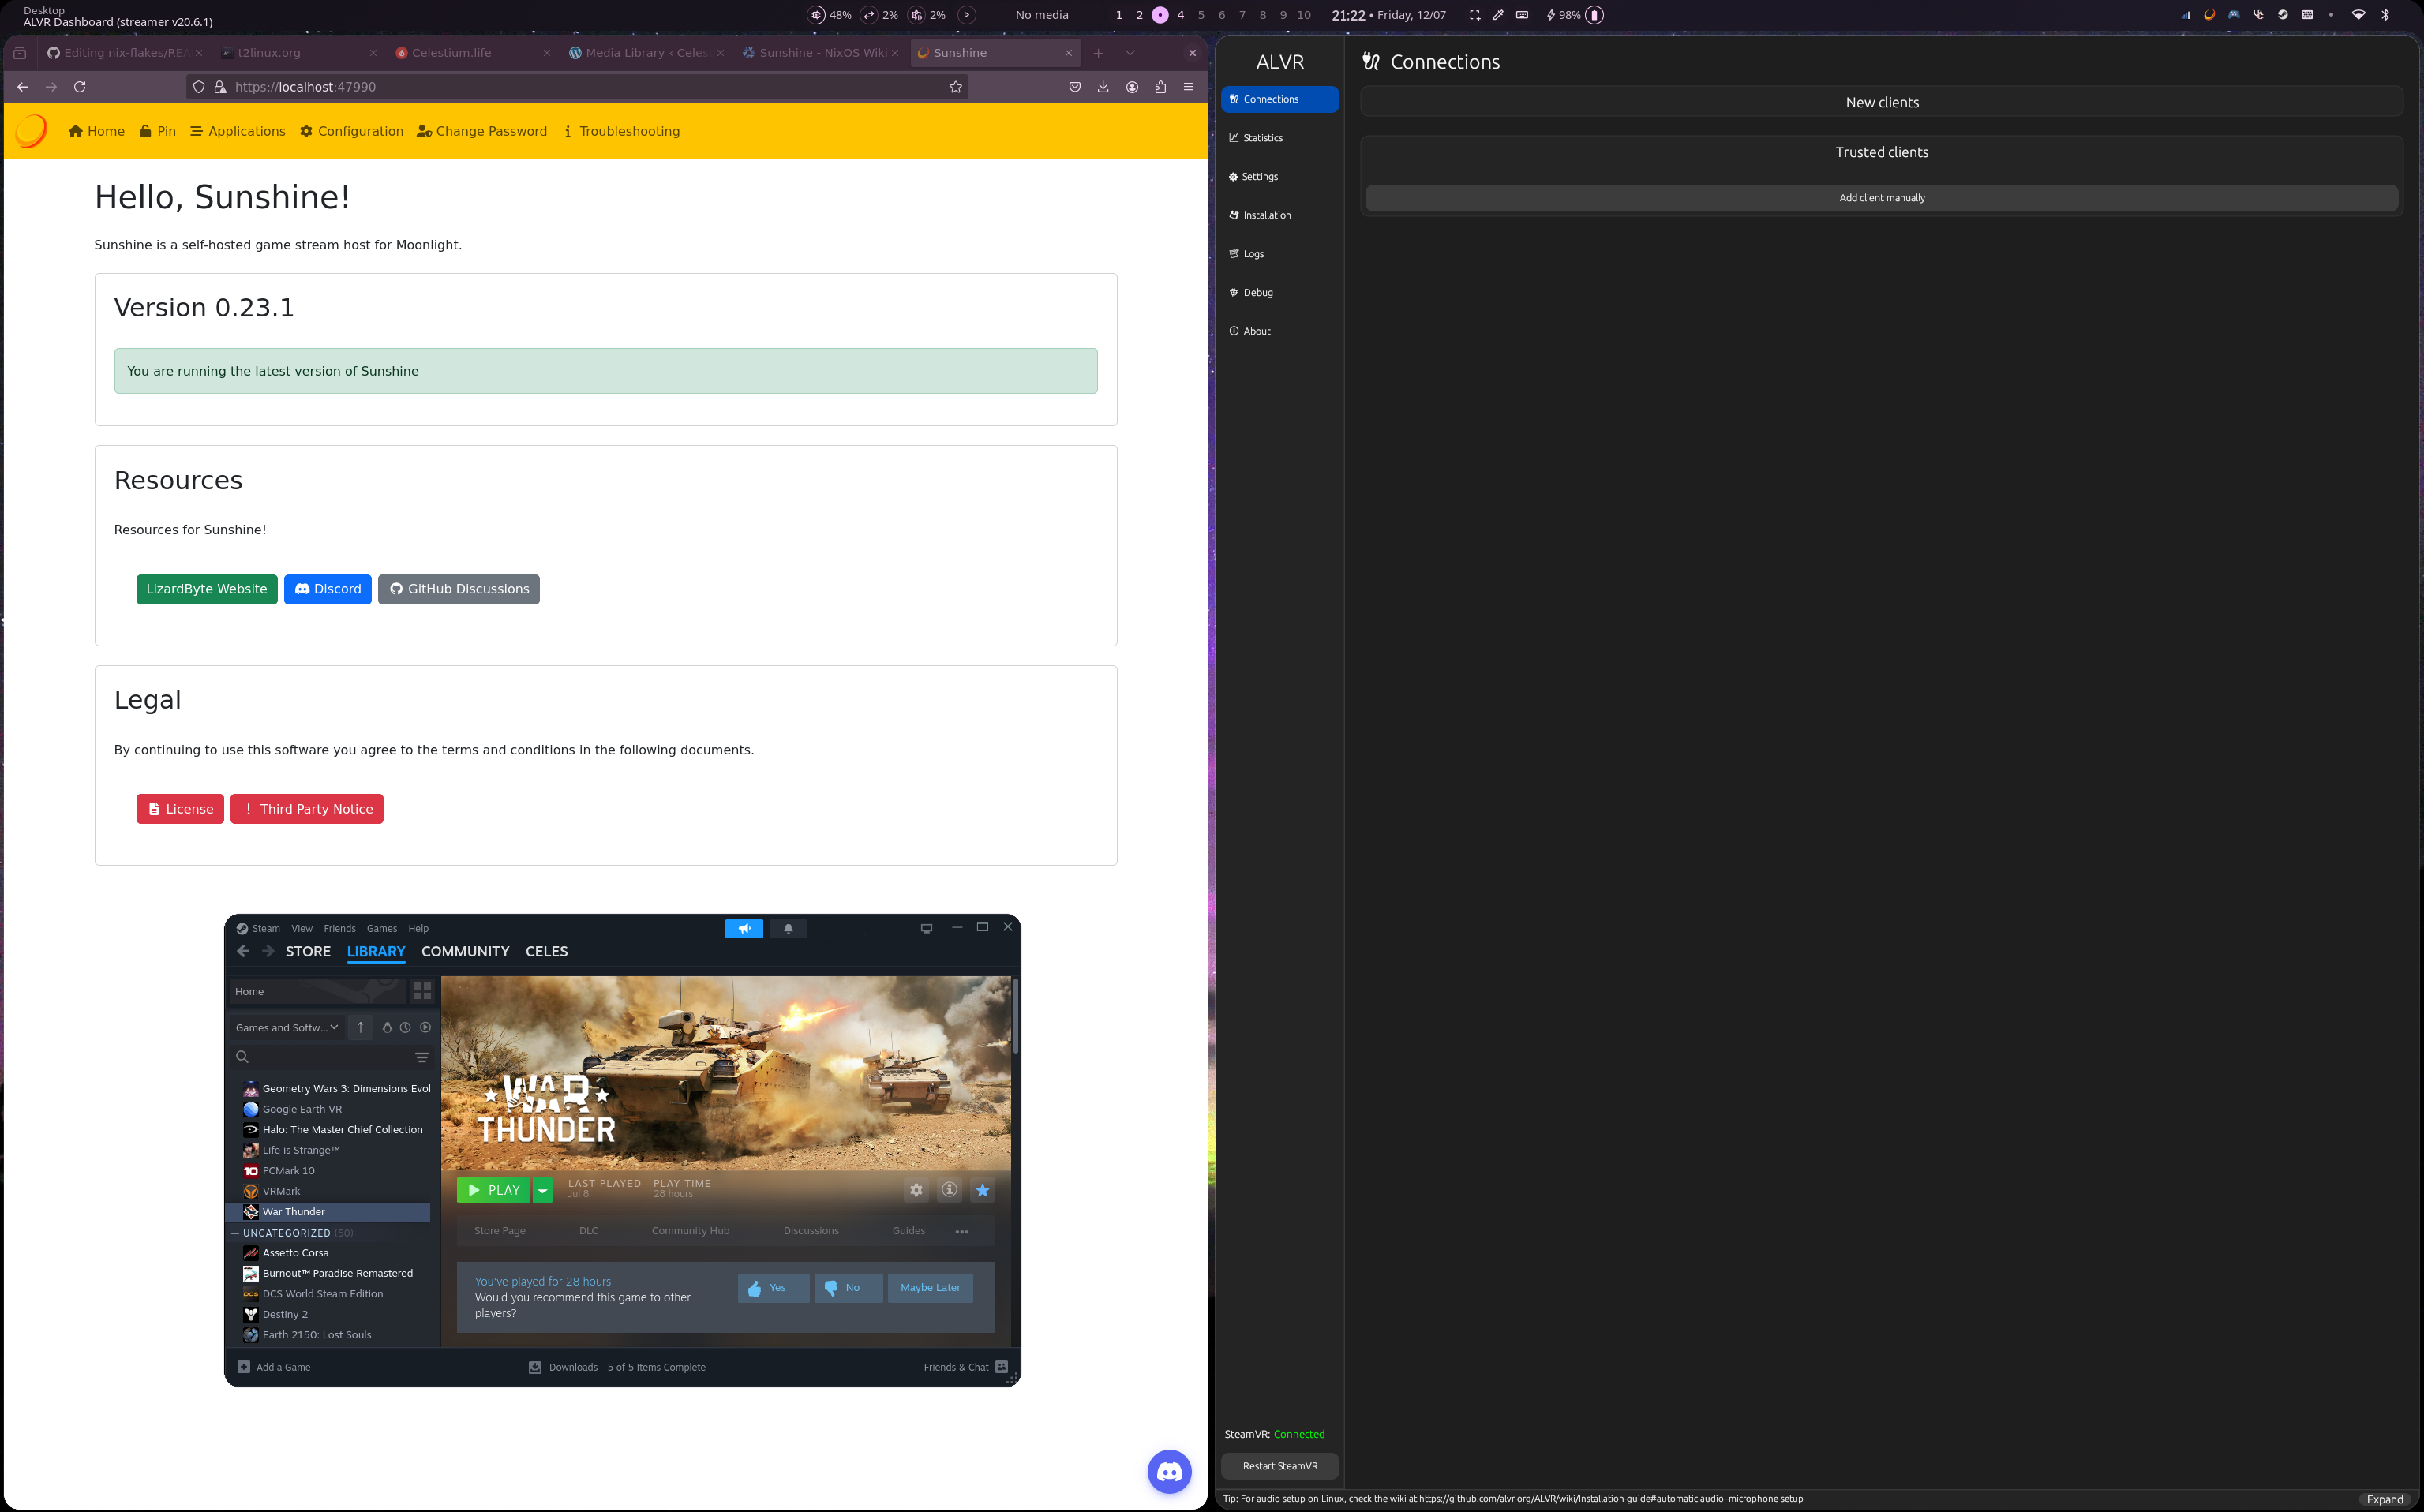The height and width of the screenshot is (1512, 2424).
Task: Click the media play button in top bar
Action: (x=966, y=15)
